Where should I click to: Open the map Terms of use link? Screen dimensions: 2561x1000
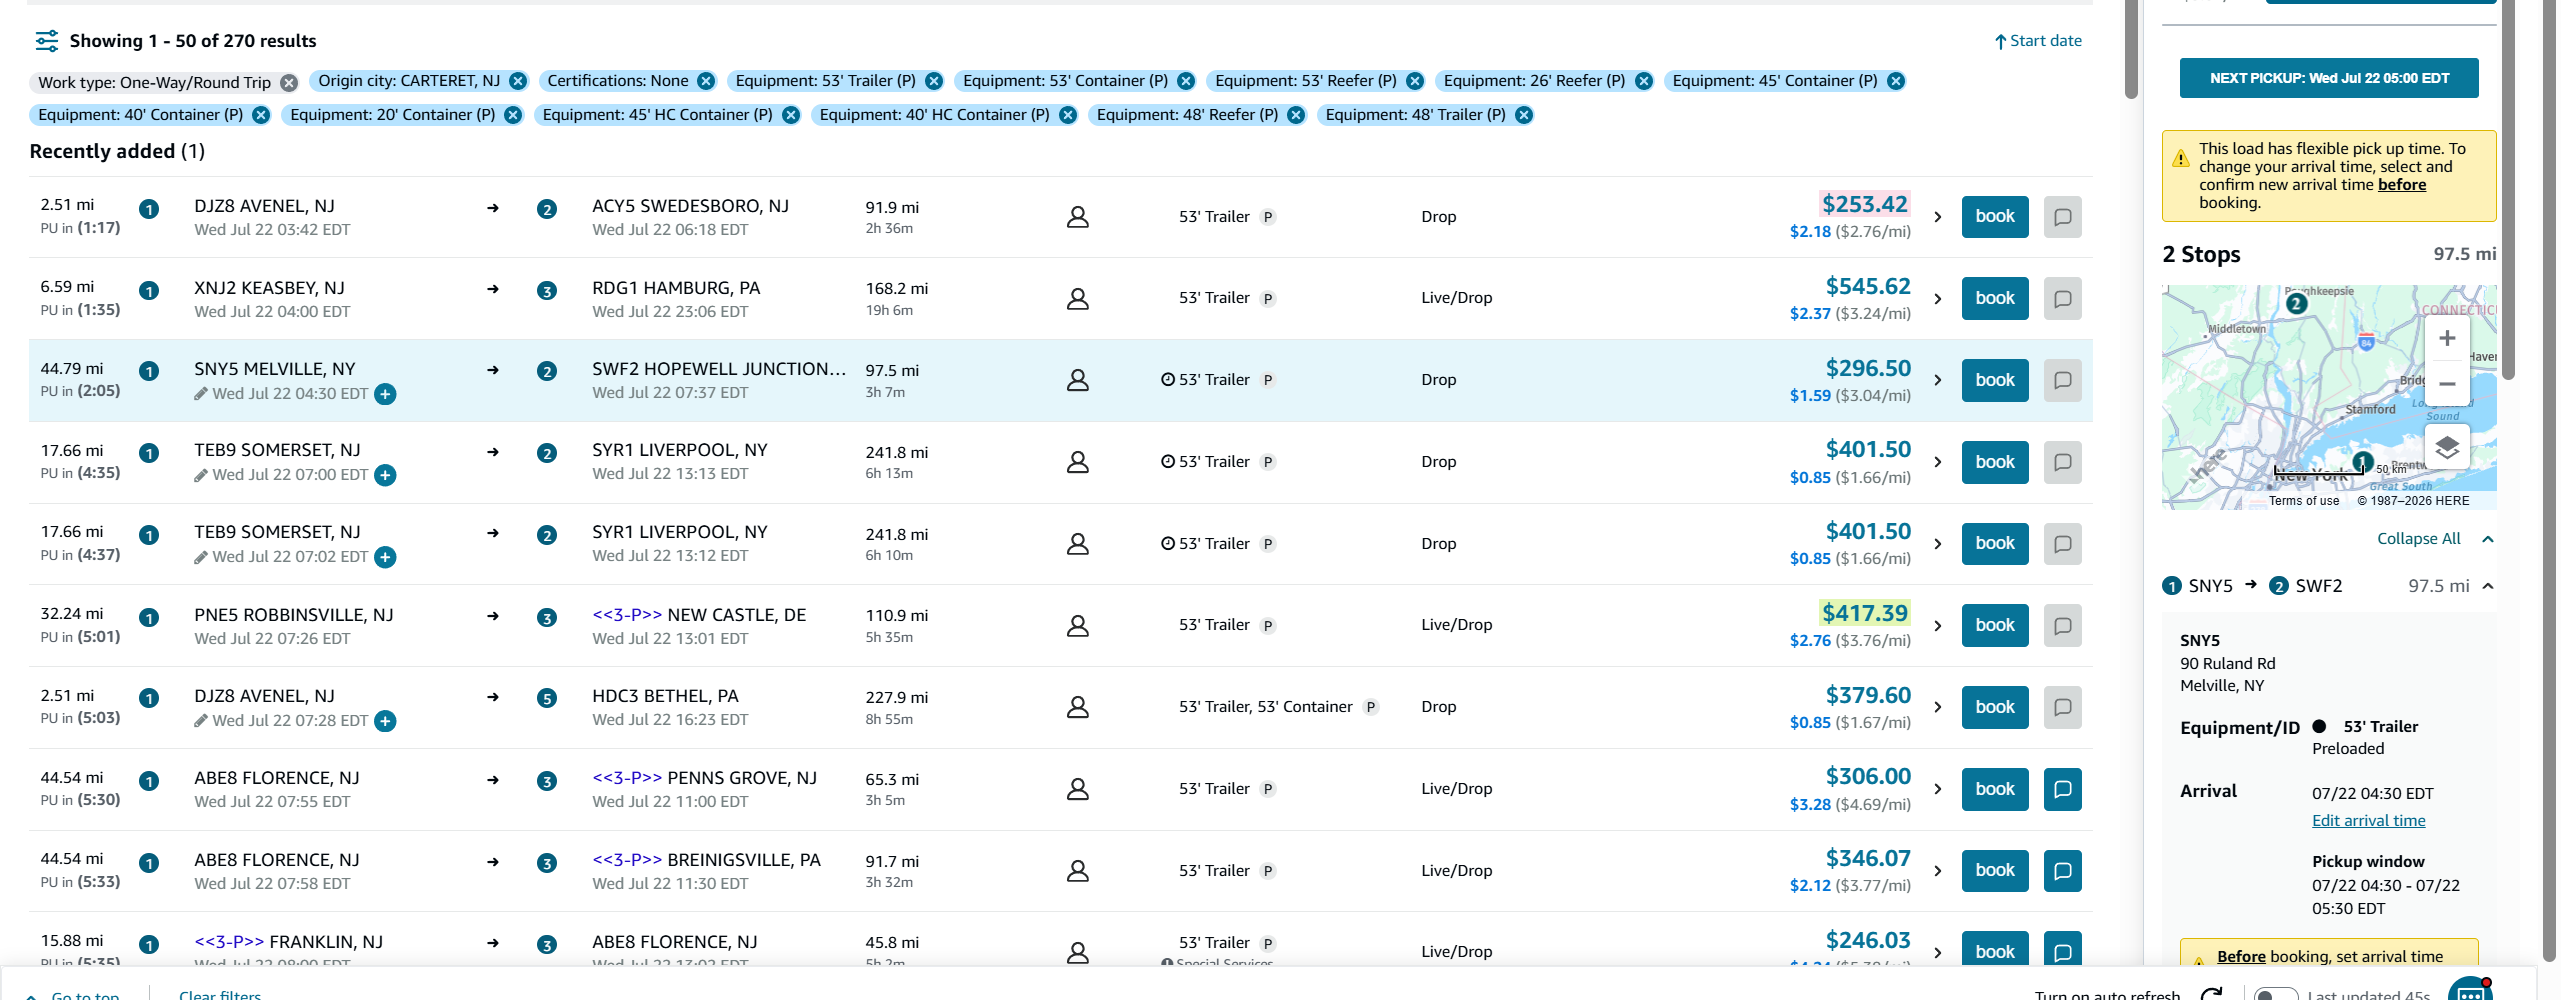[2303, 501]
